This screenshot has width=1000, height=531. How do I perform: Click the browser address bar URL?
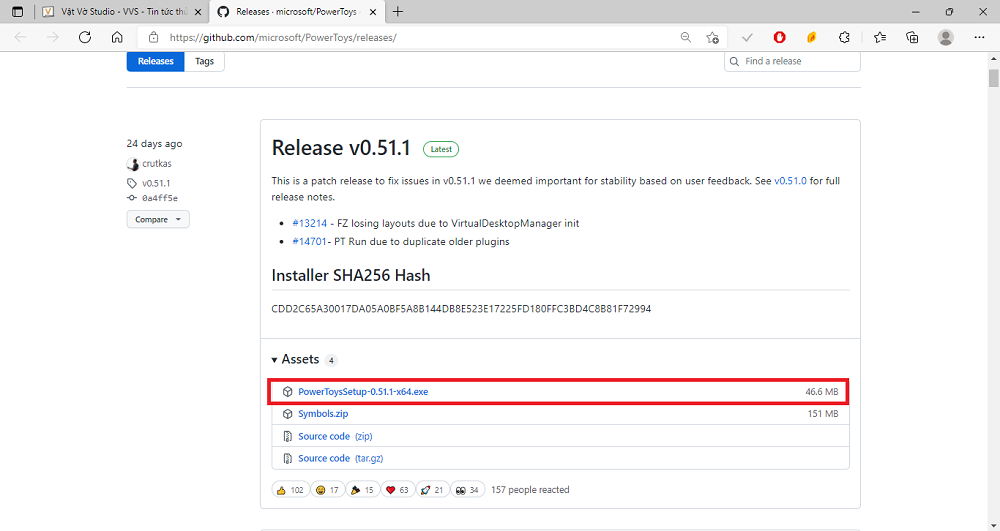[x=283, y=38]
